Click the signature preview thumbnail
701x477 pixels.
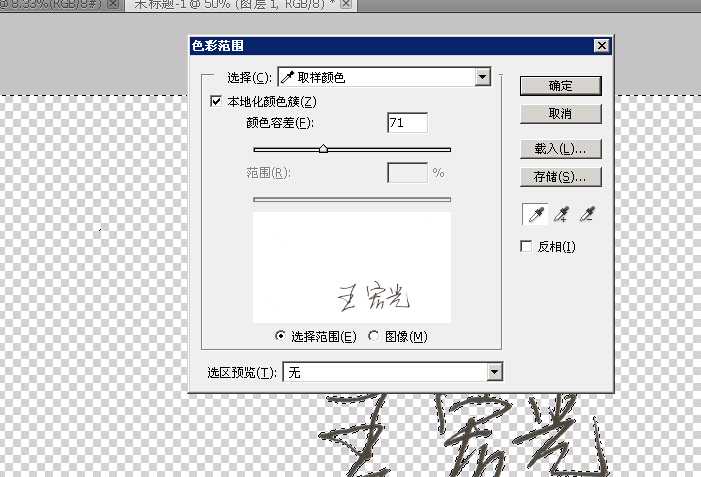pos(352,267)
